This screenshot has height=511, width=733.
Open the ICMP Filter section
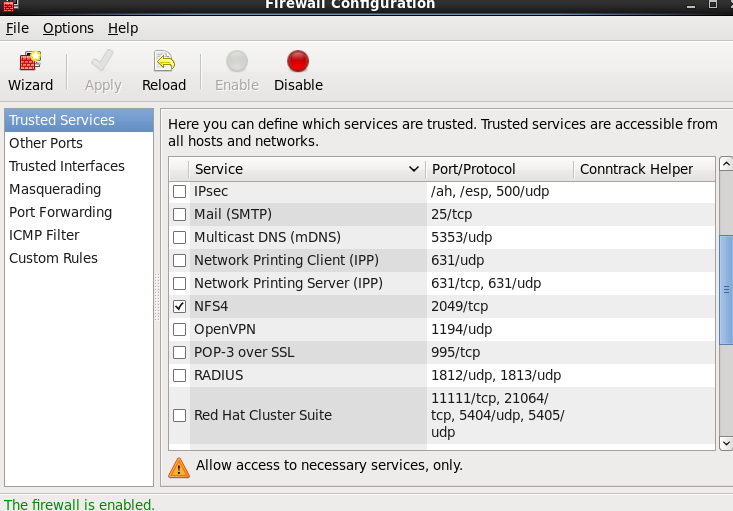[44, 235]
